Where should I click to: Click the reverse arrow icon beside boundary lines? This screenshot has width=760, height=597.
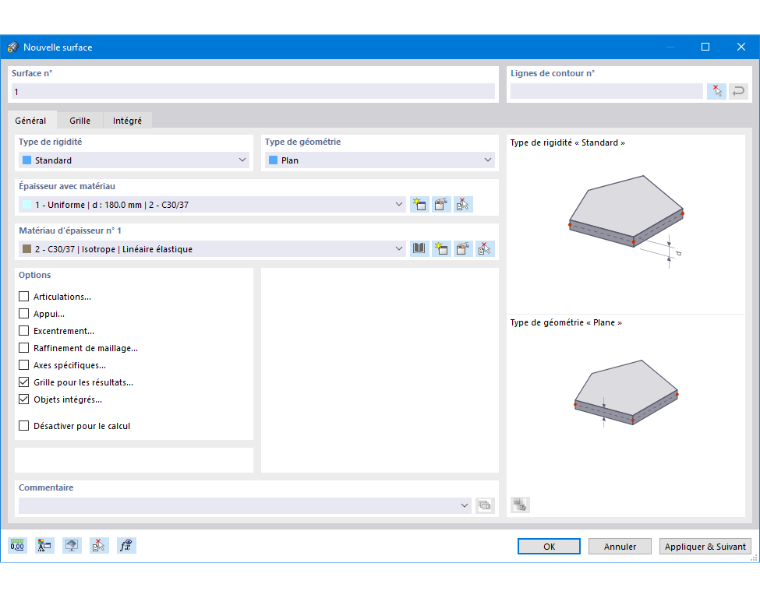tap(738, 91)
